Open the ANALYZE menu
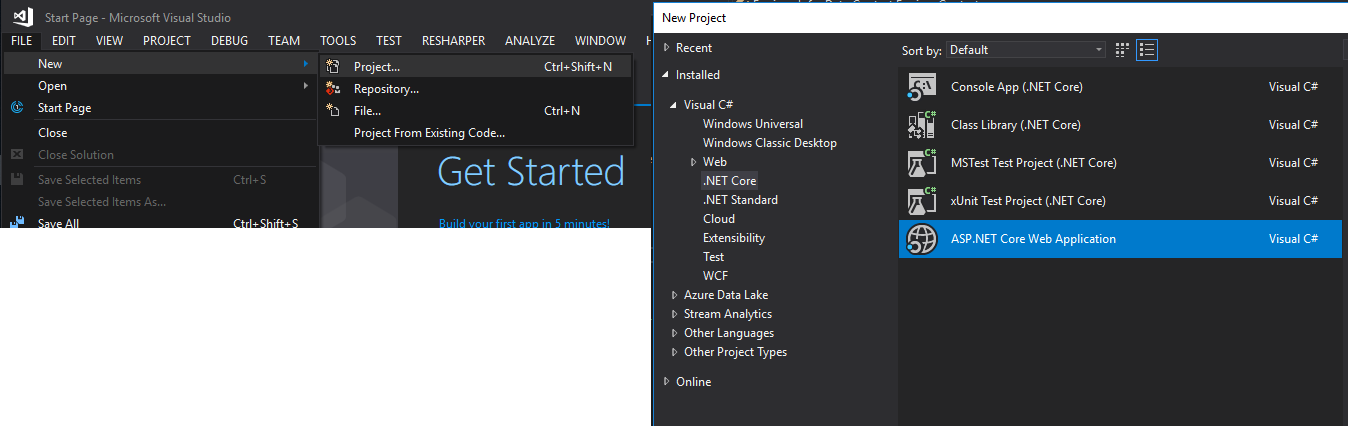Viewport: 1348px width, 426px height. [530, 41]
